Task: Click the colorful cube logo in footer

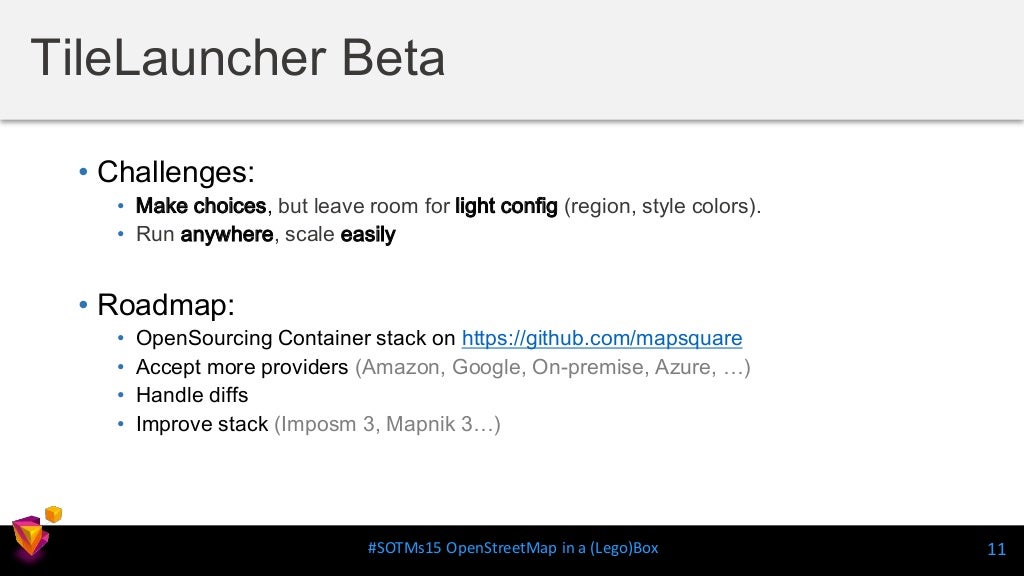Action: (29, 539)
